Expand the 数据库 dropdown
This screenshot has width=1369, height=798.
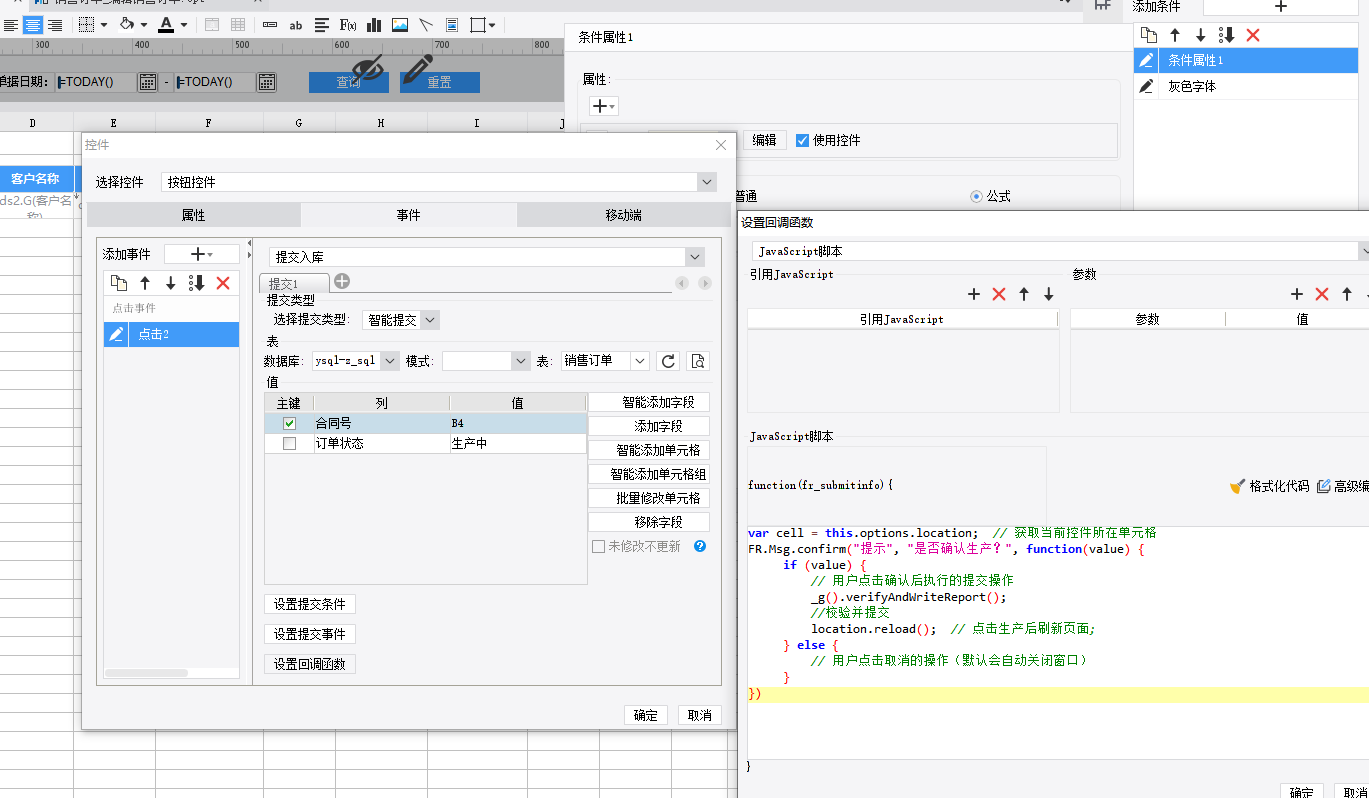tap(389, 361)
